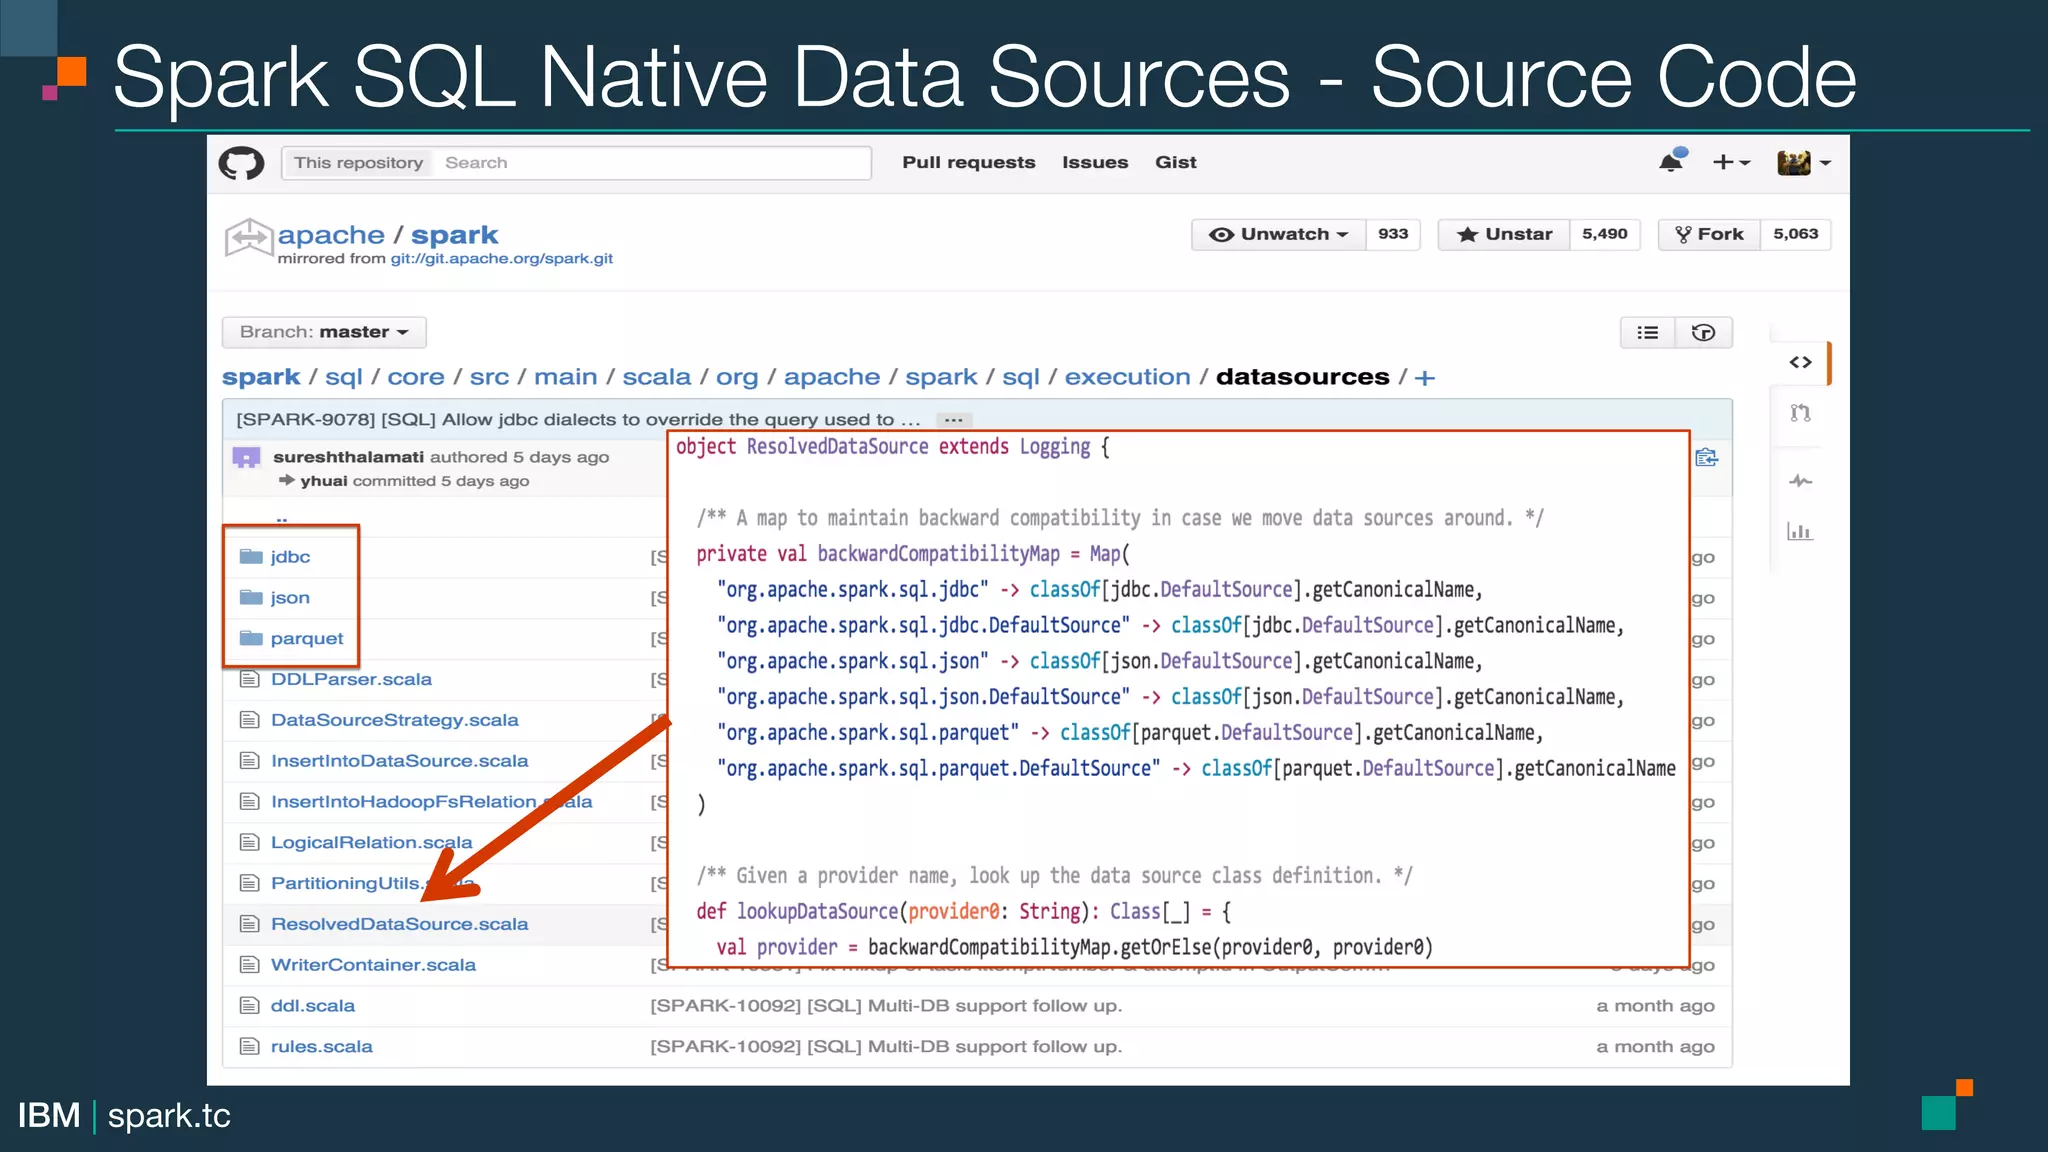This screenshot has width=2048, height=1152.
Task: Open the Pulse activity sidebar icon
Action: coord(1800,481)
